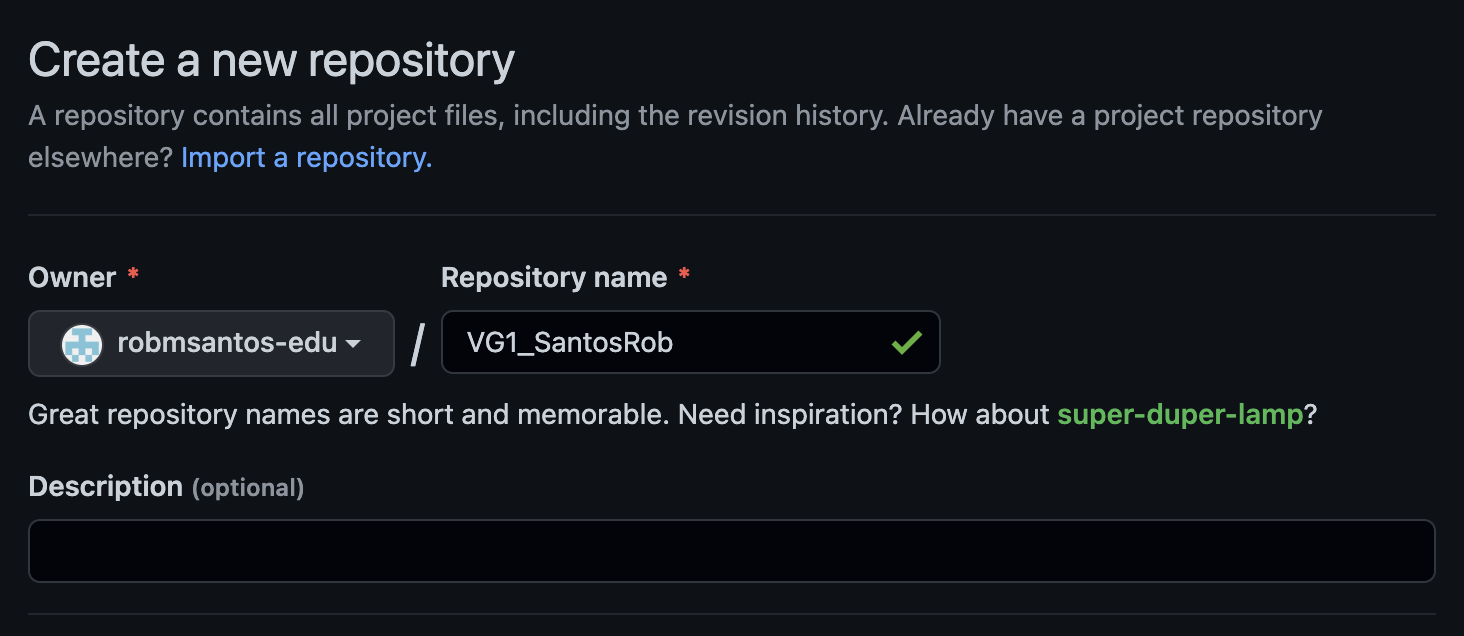This screenshot has width=1464, height=636.
Task: Use the super-duper-lamp name suggestion
Action: point(1180,414)
